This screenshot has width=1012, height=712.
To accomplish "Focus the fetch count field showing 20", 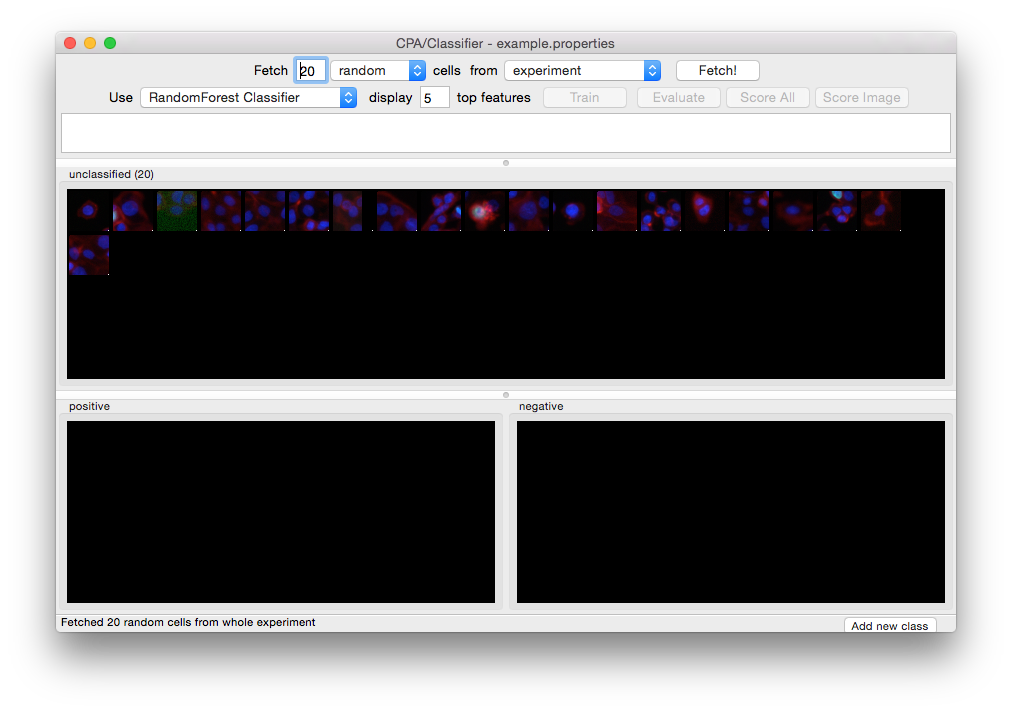I will click(311, 71).
